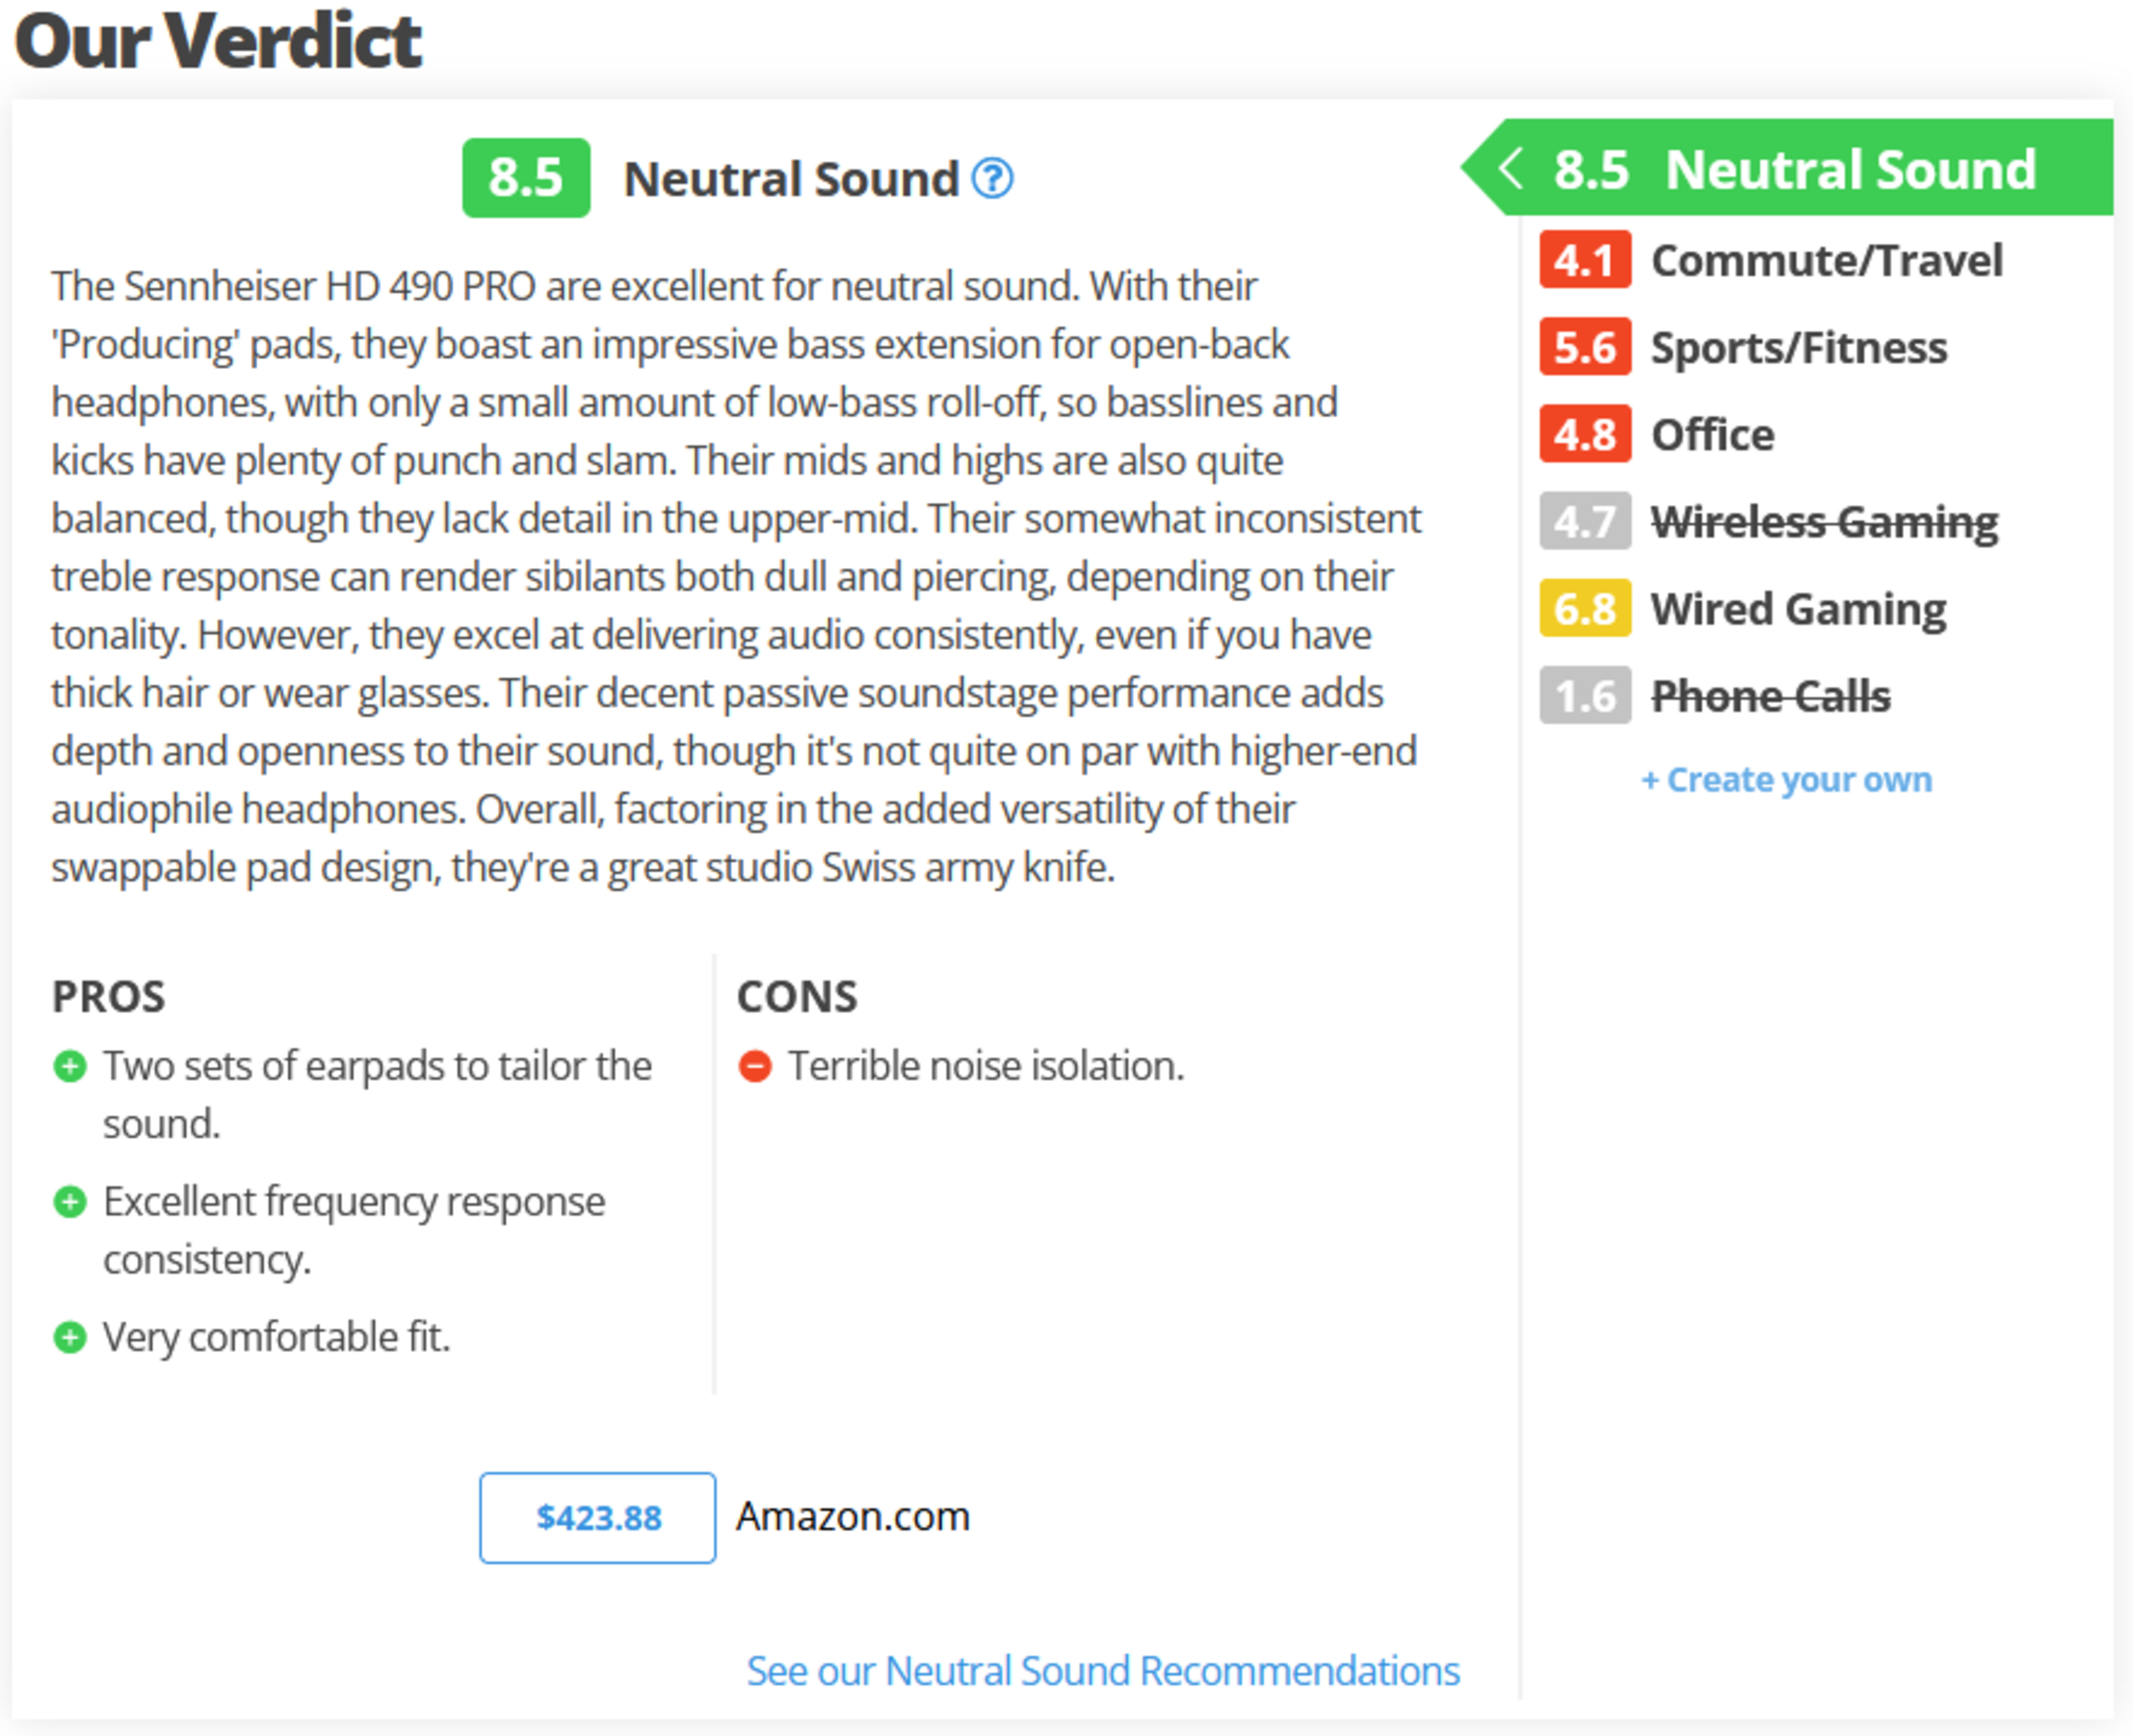
Task: Click the 4.1 Commute/Travel score badge
Action: tap(1584, 260)
